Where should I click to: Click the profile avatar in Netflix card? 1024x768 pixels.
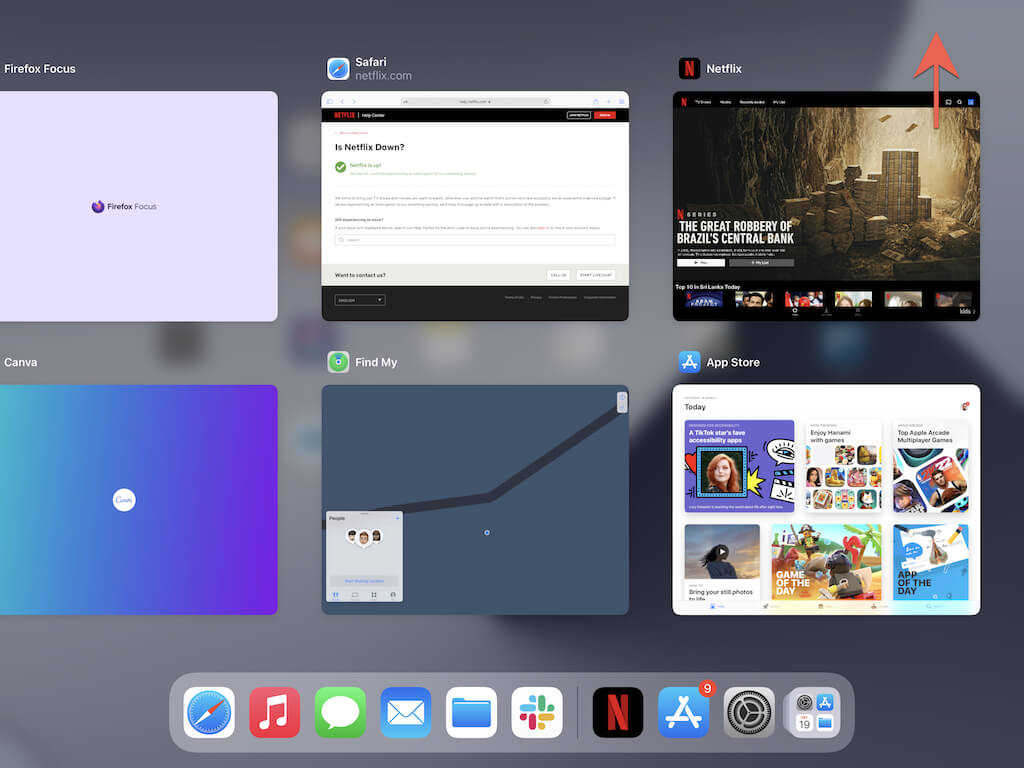(x=971, y=102)
